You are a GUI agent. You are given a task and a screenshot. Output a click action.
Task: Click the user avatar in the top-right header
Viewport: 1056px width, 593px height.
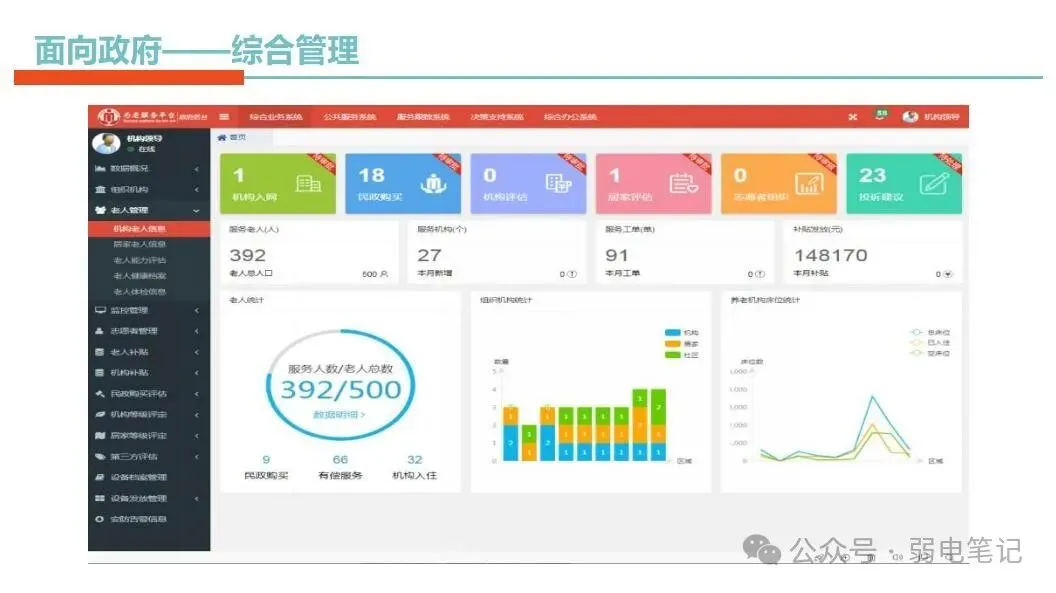click(911, 116)
